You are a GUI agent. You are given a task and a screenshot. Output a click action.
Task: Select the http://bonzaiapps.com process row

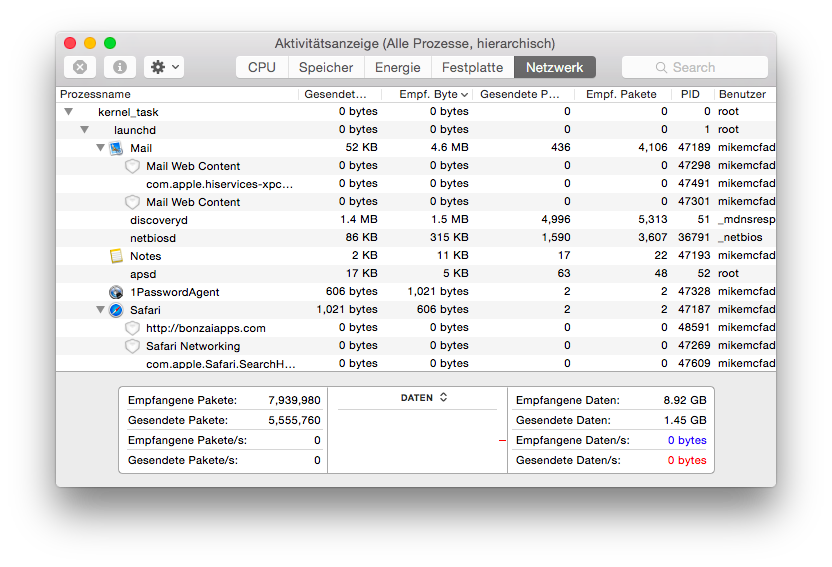(x=416, y=328)
